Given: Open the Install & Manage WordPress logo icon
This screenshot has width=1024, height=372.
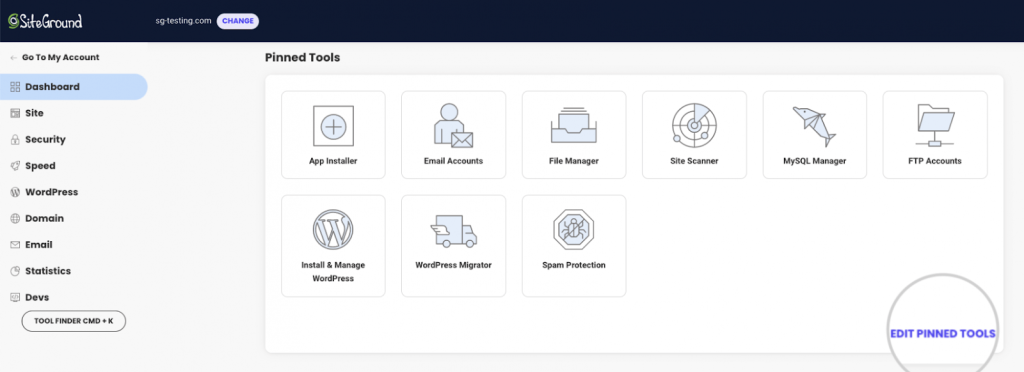Looking at the screenshot, I should [333, 230].
